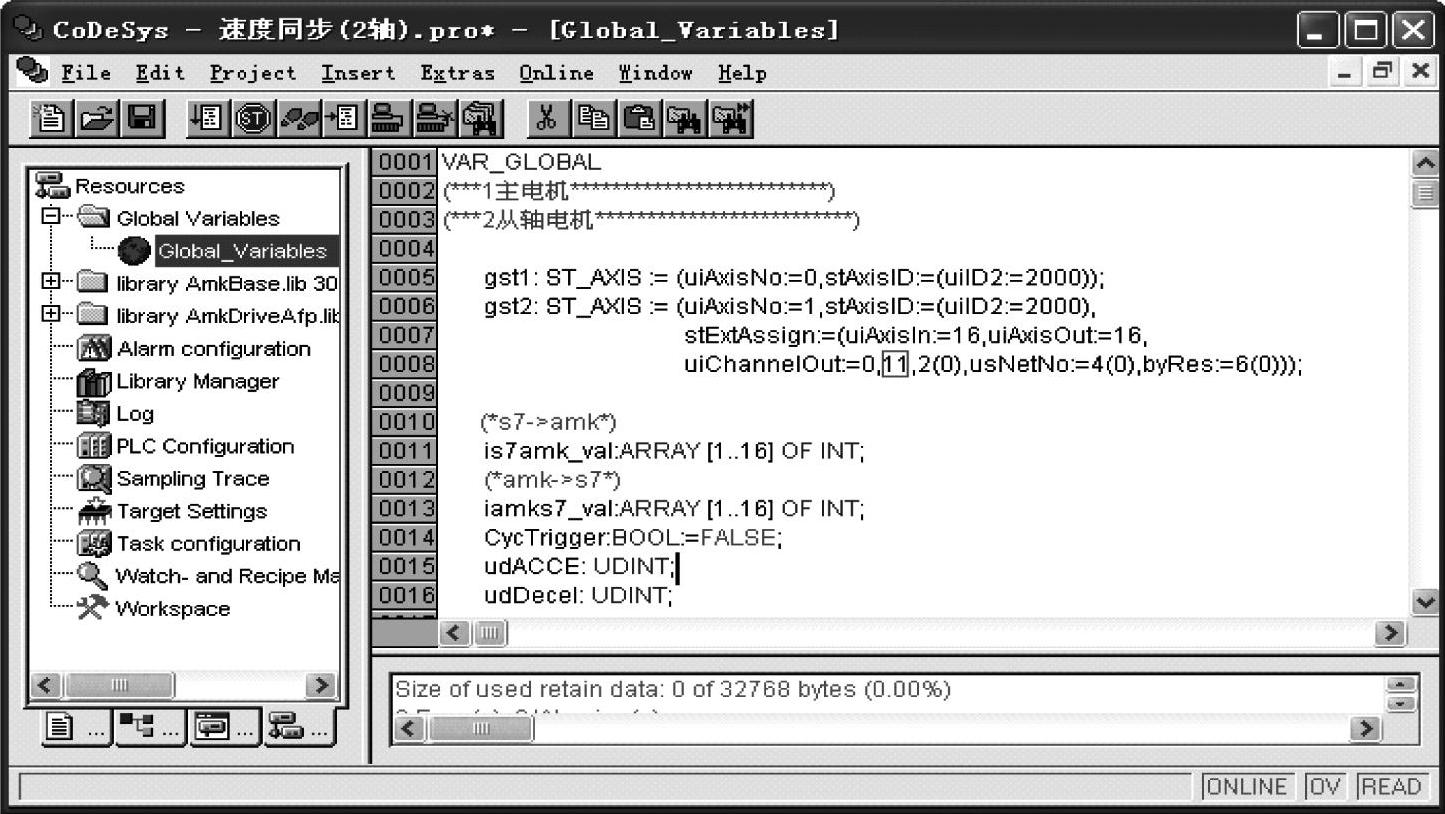Viewport: 1445px width, 814px height.
Task: Click the is7amk_val array declaration line
Action: pyautogui.click(x=674, y=451)
